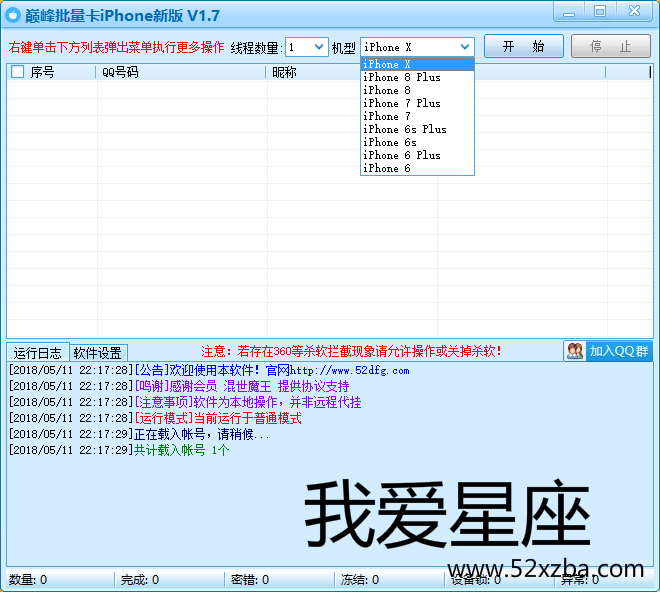Switch to the 运行日志 tab
The width and height of the screenshot is (660, 592).
pos(38,353)
